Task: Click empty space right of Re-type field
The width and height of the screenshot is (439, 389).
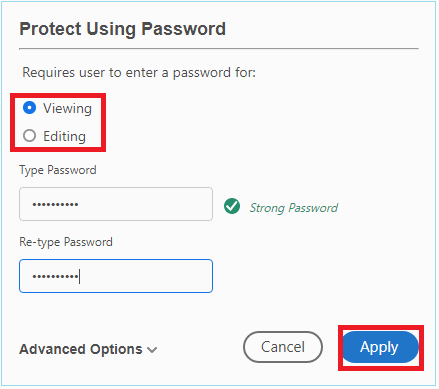Action: click(317, 276)
